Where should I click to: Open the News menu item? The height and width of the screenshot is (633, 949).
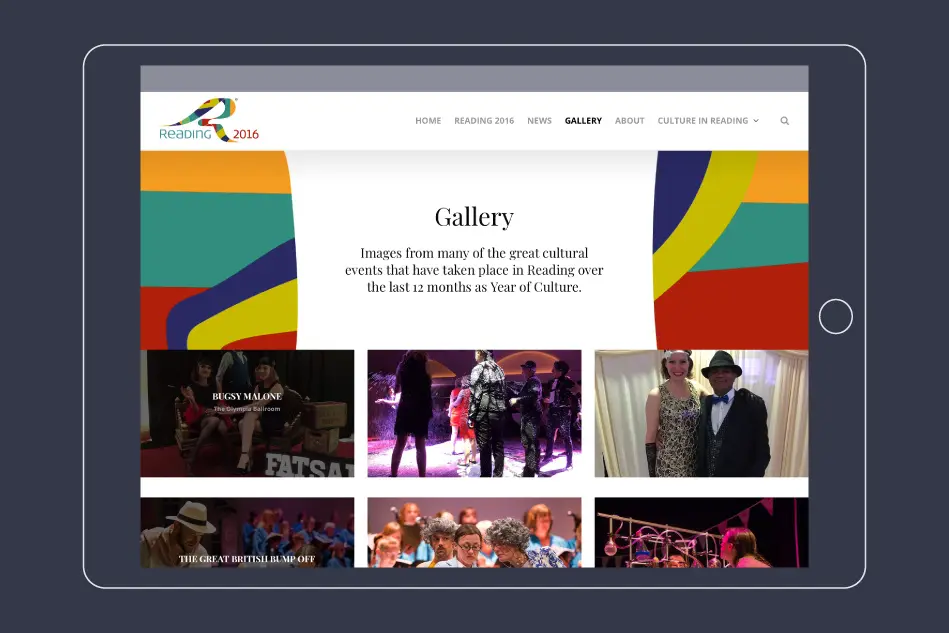point(539,121)
